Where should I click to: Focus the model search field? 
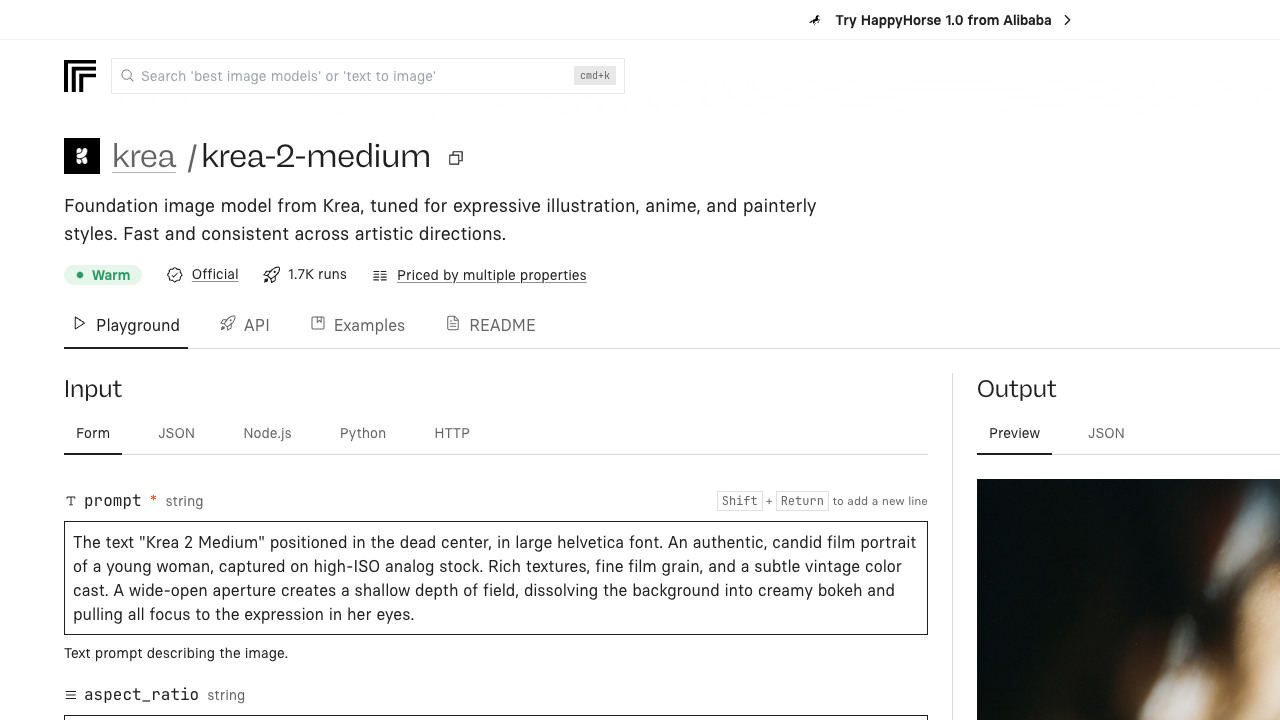368,76
